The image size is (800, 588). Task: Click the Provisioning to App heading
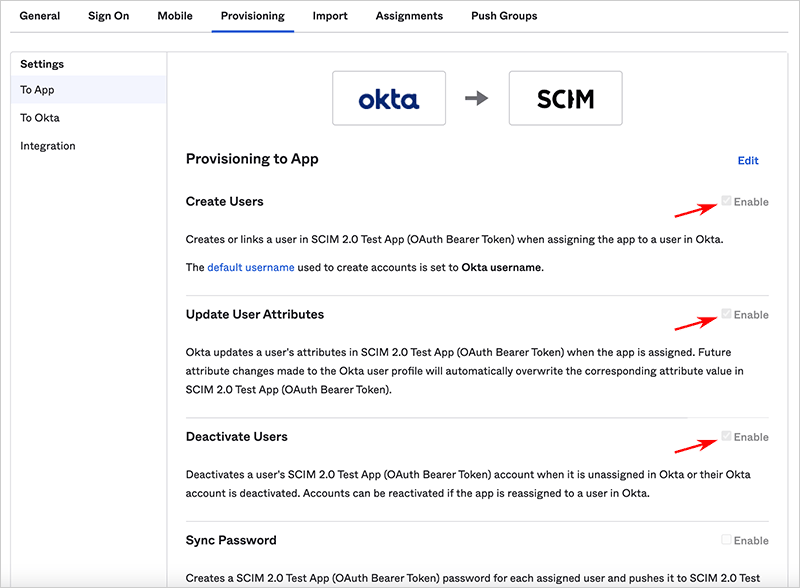[252, 159]
